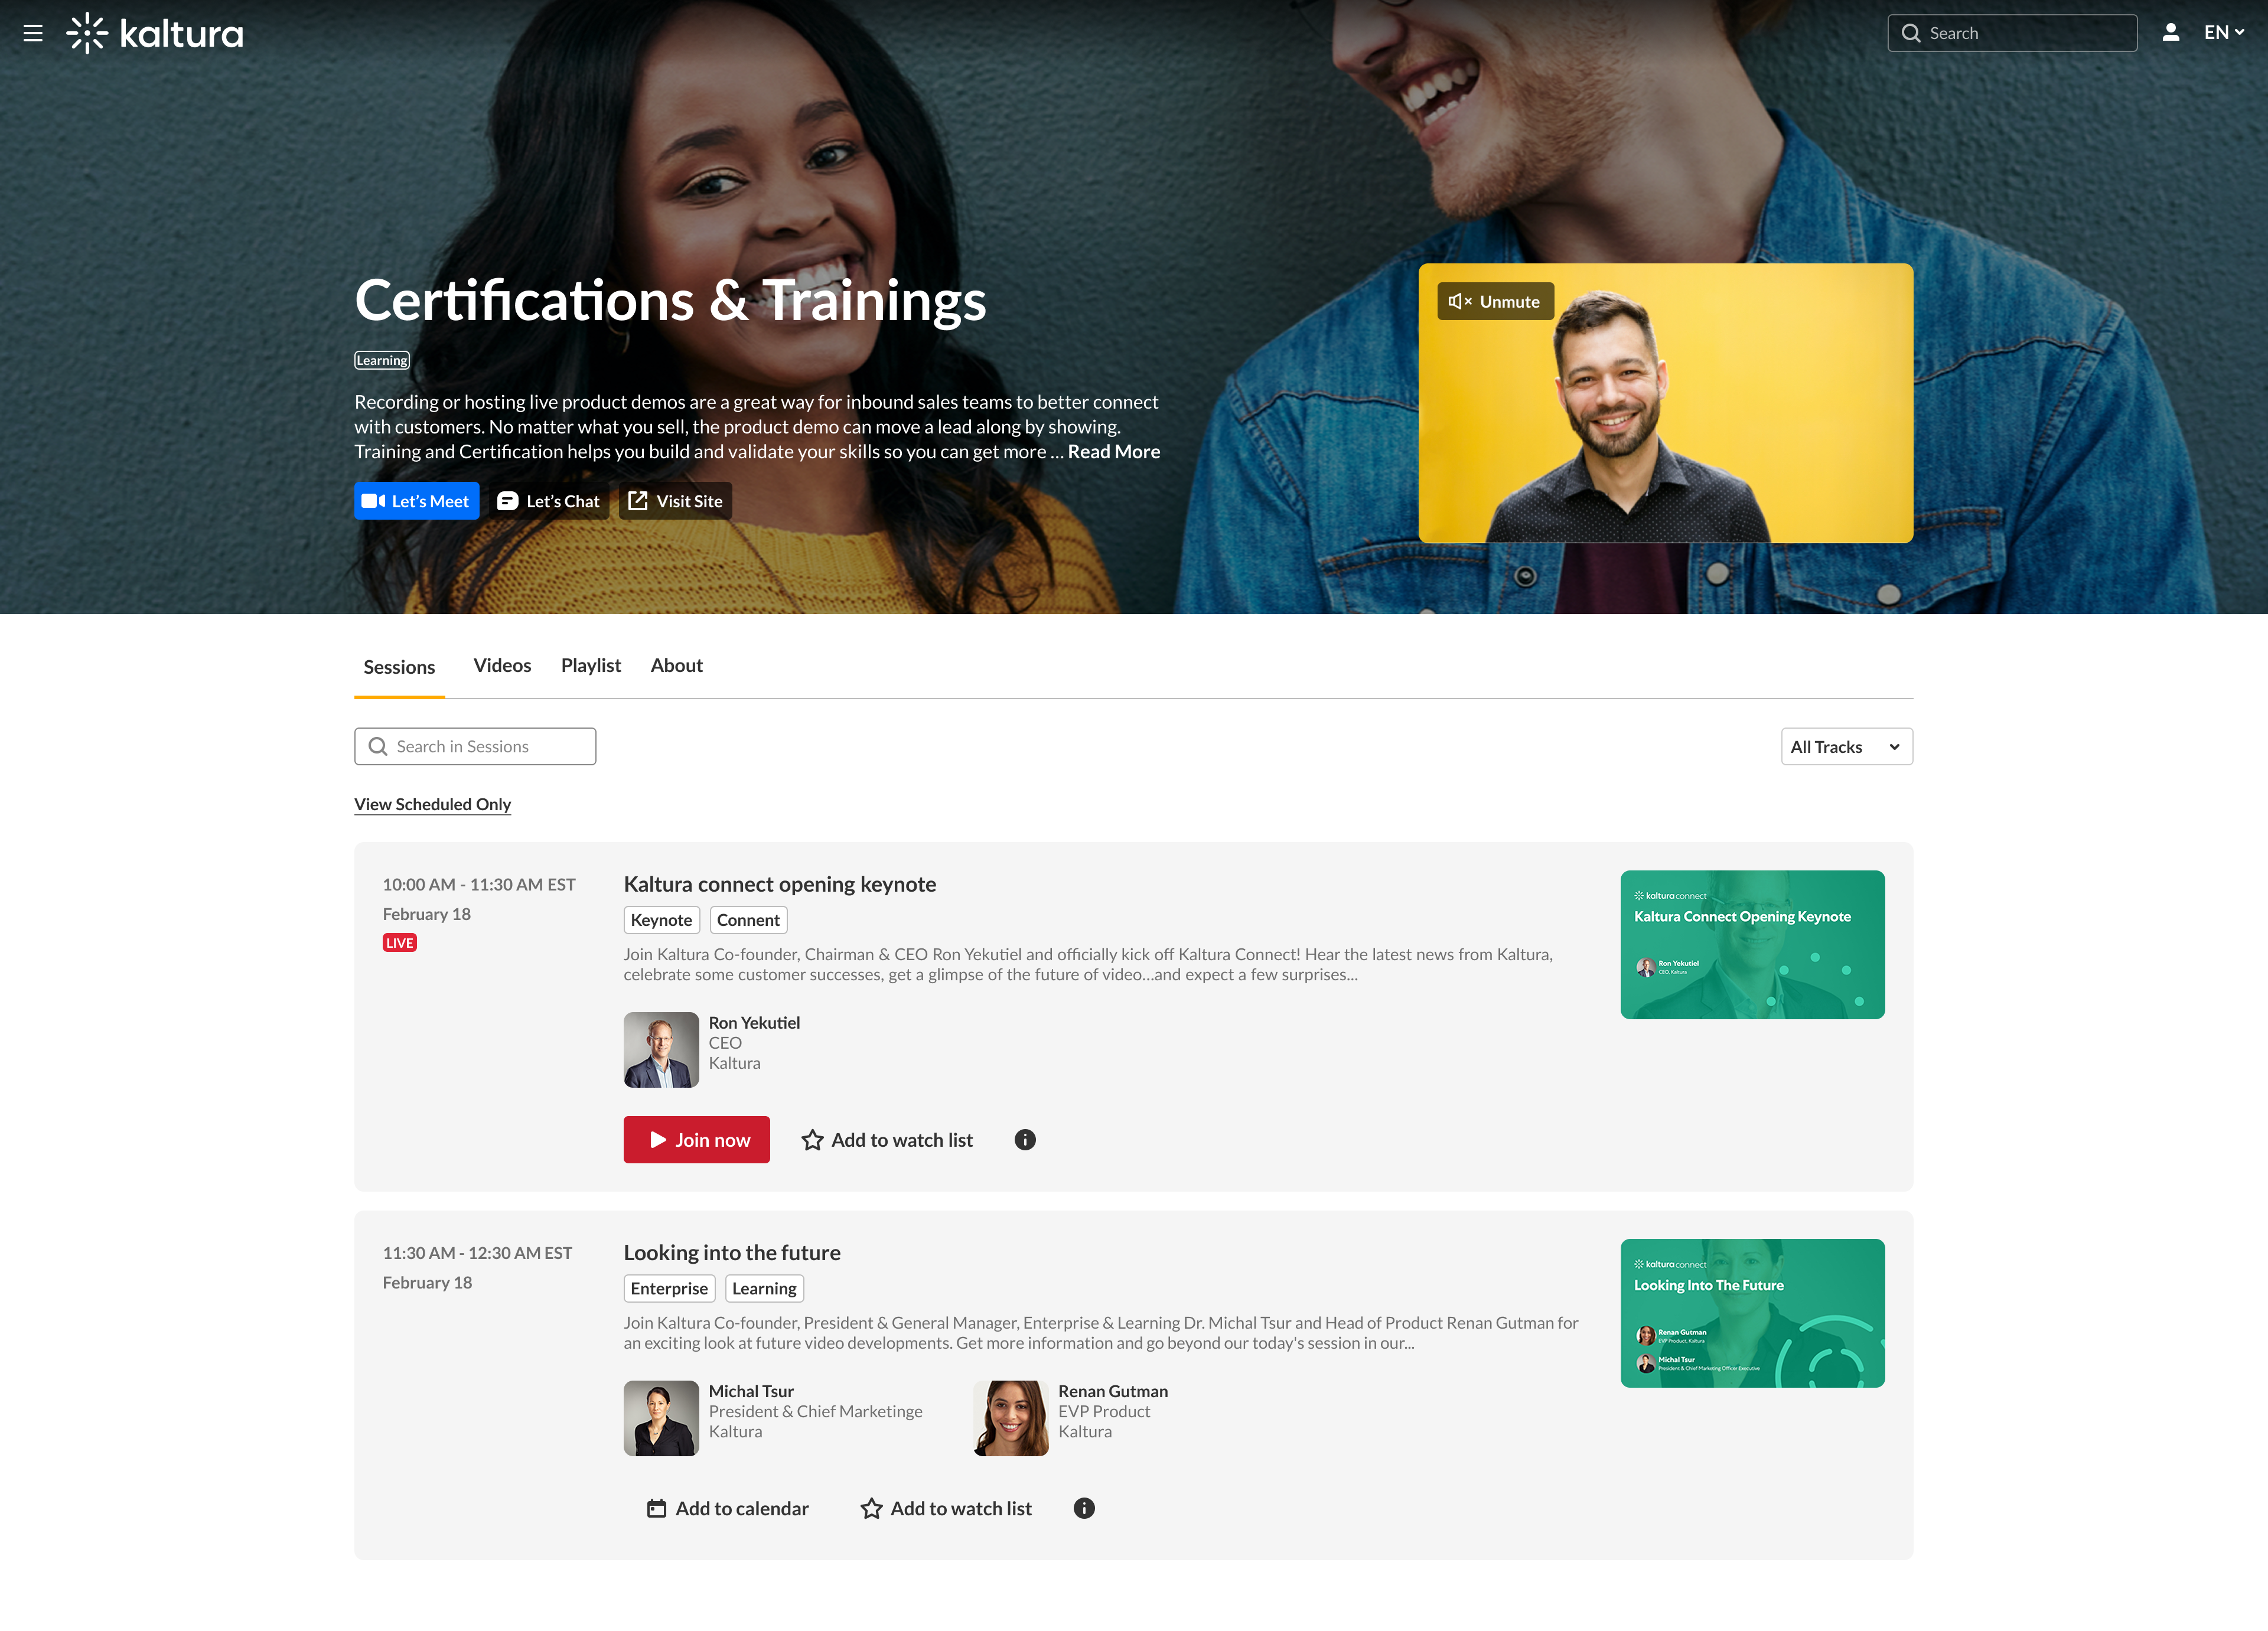The height and width of the screenshot is (1631, 2268).
Task: Expand description with Read More
Action: 1113,452
